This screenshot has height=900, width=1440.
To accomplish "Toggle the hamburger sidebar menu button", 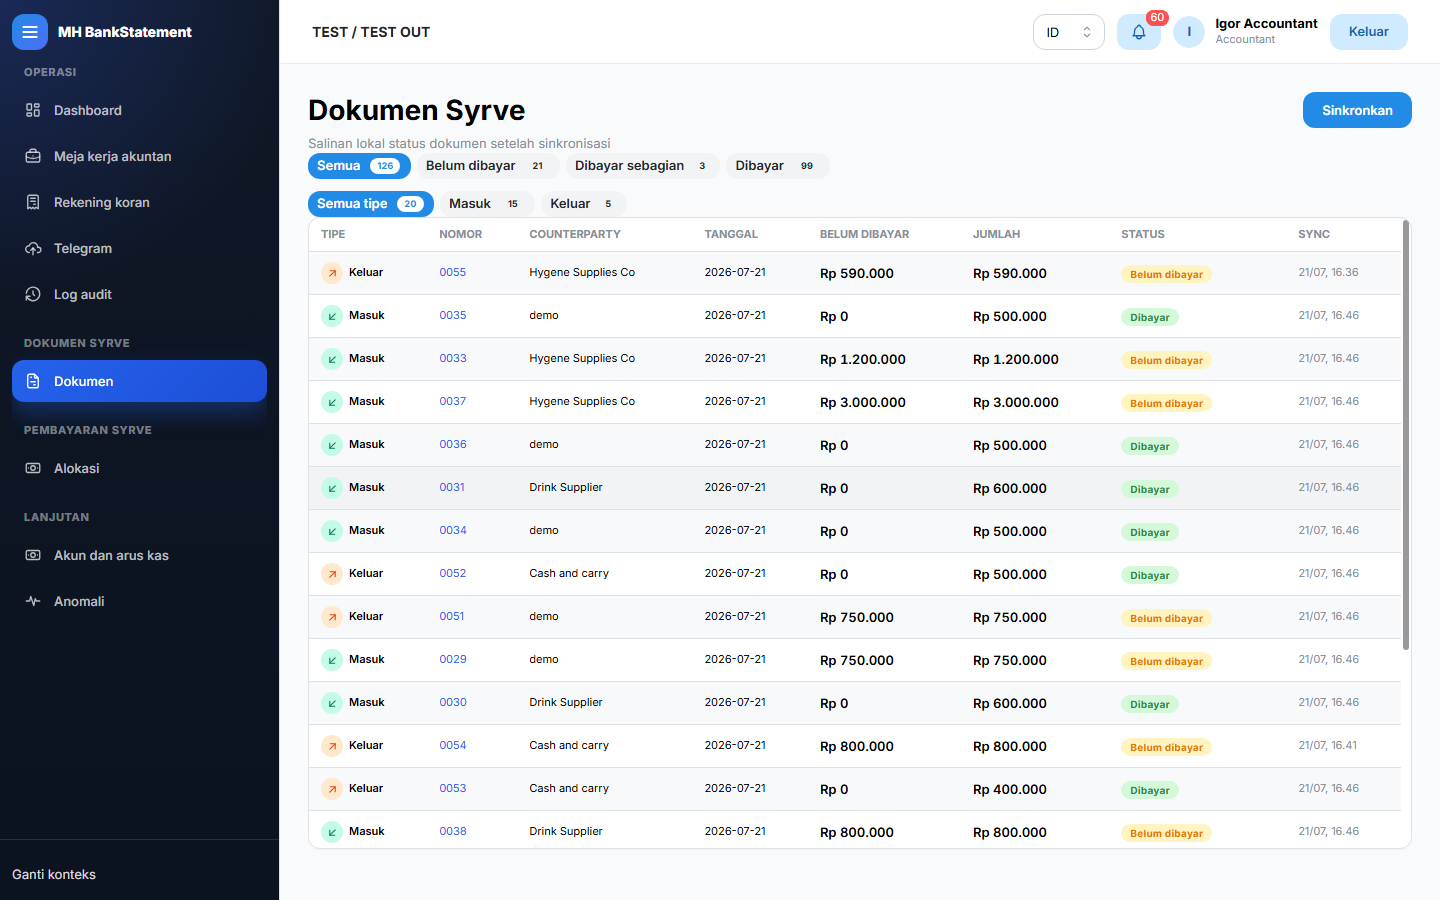I will tap(30, 32).
